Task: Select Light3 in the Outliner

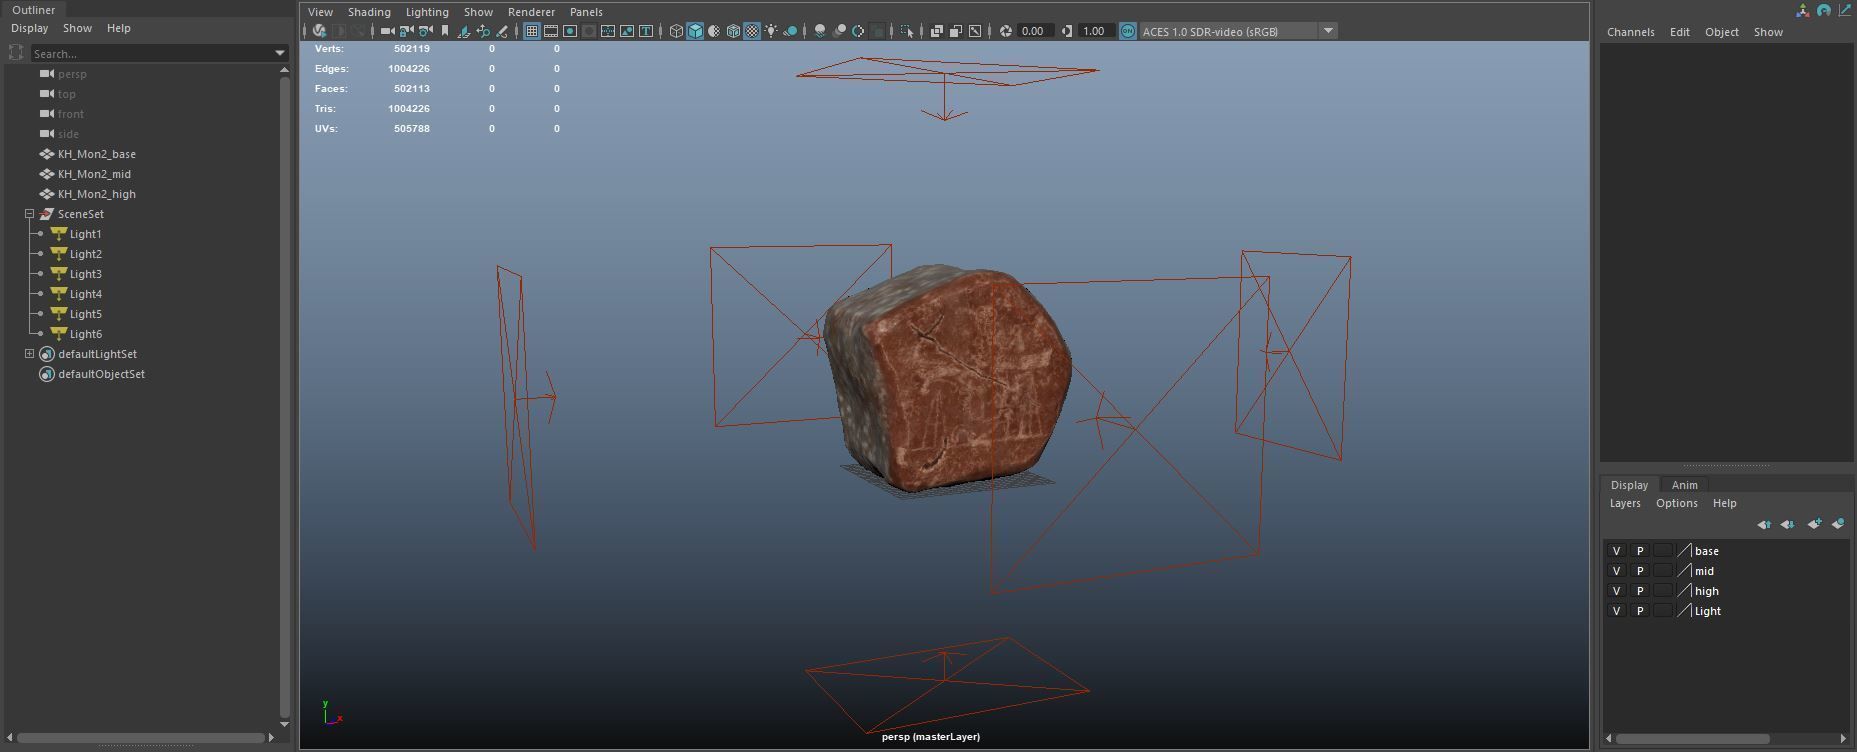Action: tap(86, 274)
